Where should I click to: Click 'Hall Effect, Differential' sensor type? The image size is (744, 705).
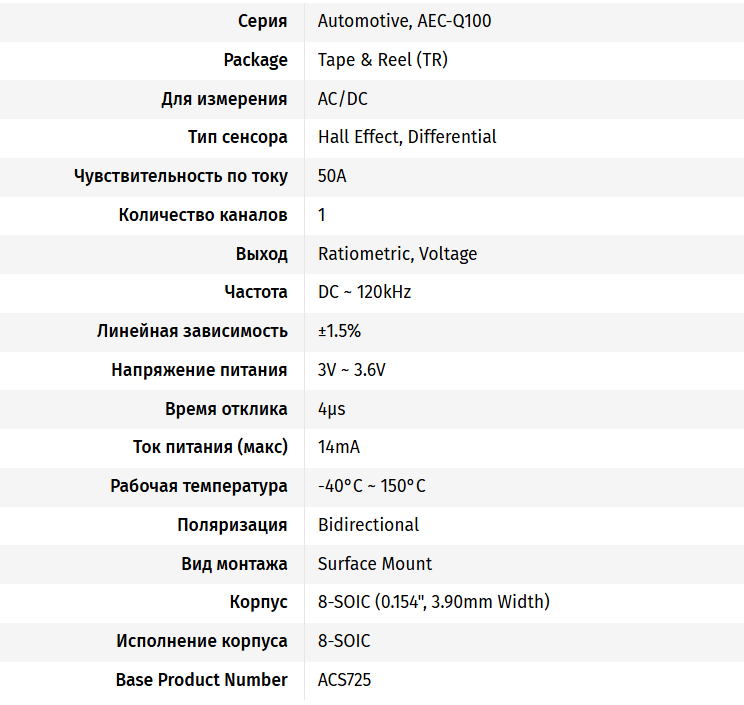[x=407, y=137]
